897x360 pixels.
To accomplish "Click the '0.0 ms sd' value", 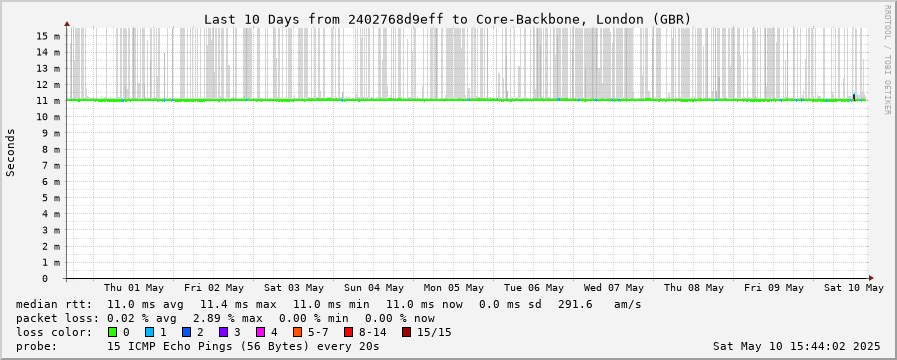I will click(x=511, y=304).
